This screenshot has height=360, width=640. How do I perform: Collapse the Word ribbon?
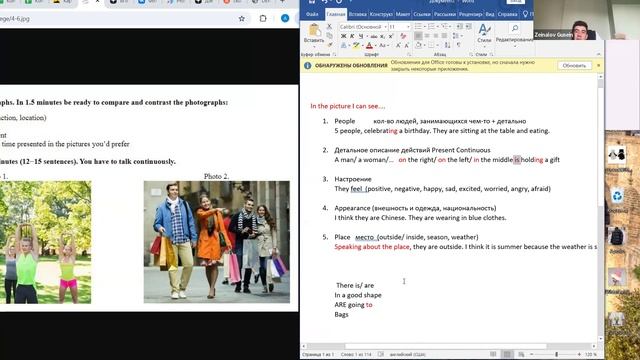tap(598, 54)
